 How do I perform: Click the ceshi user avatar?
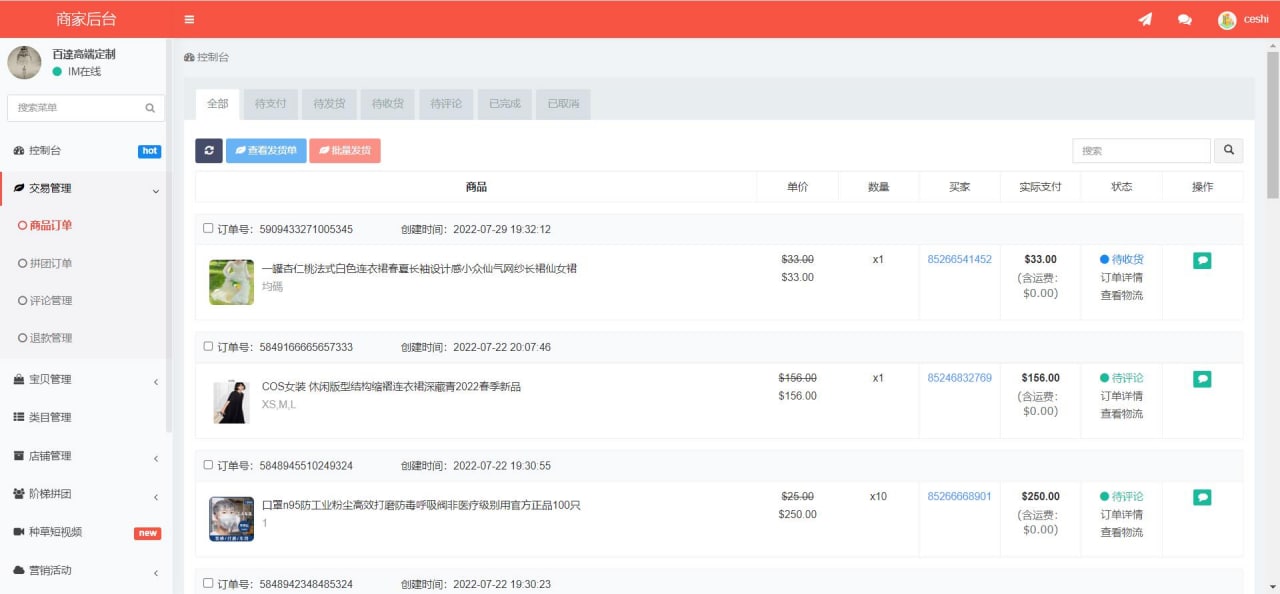pyautogui.click(x=1227, y=20)
